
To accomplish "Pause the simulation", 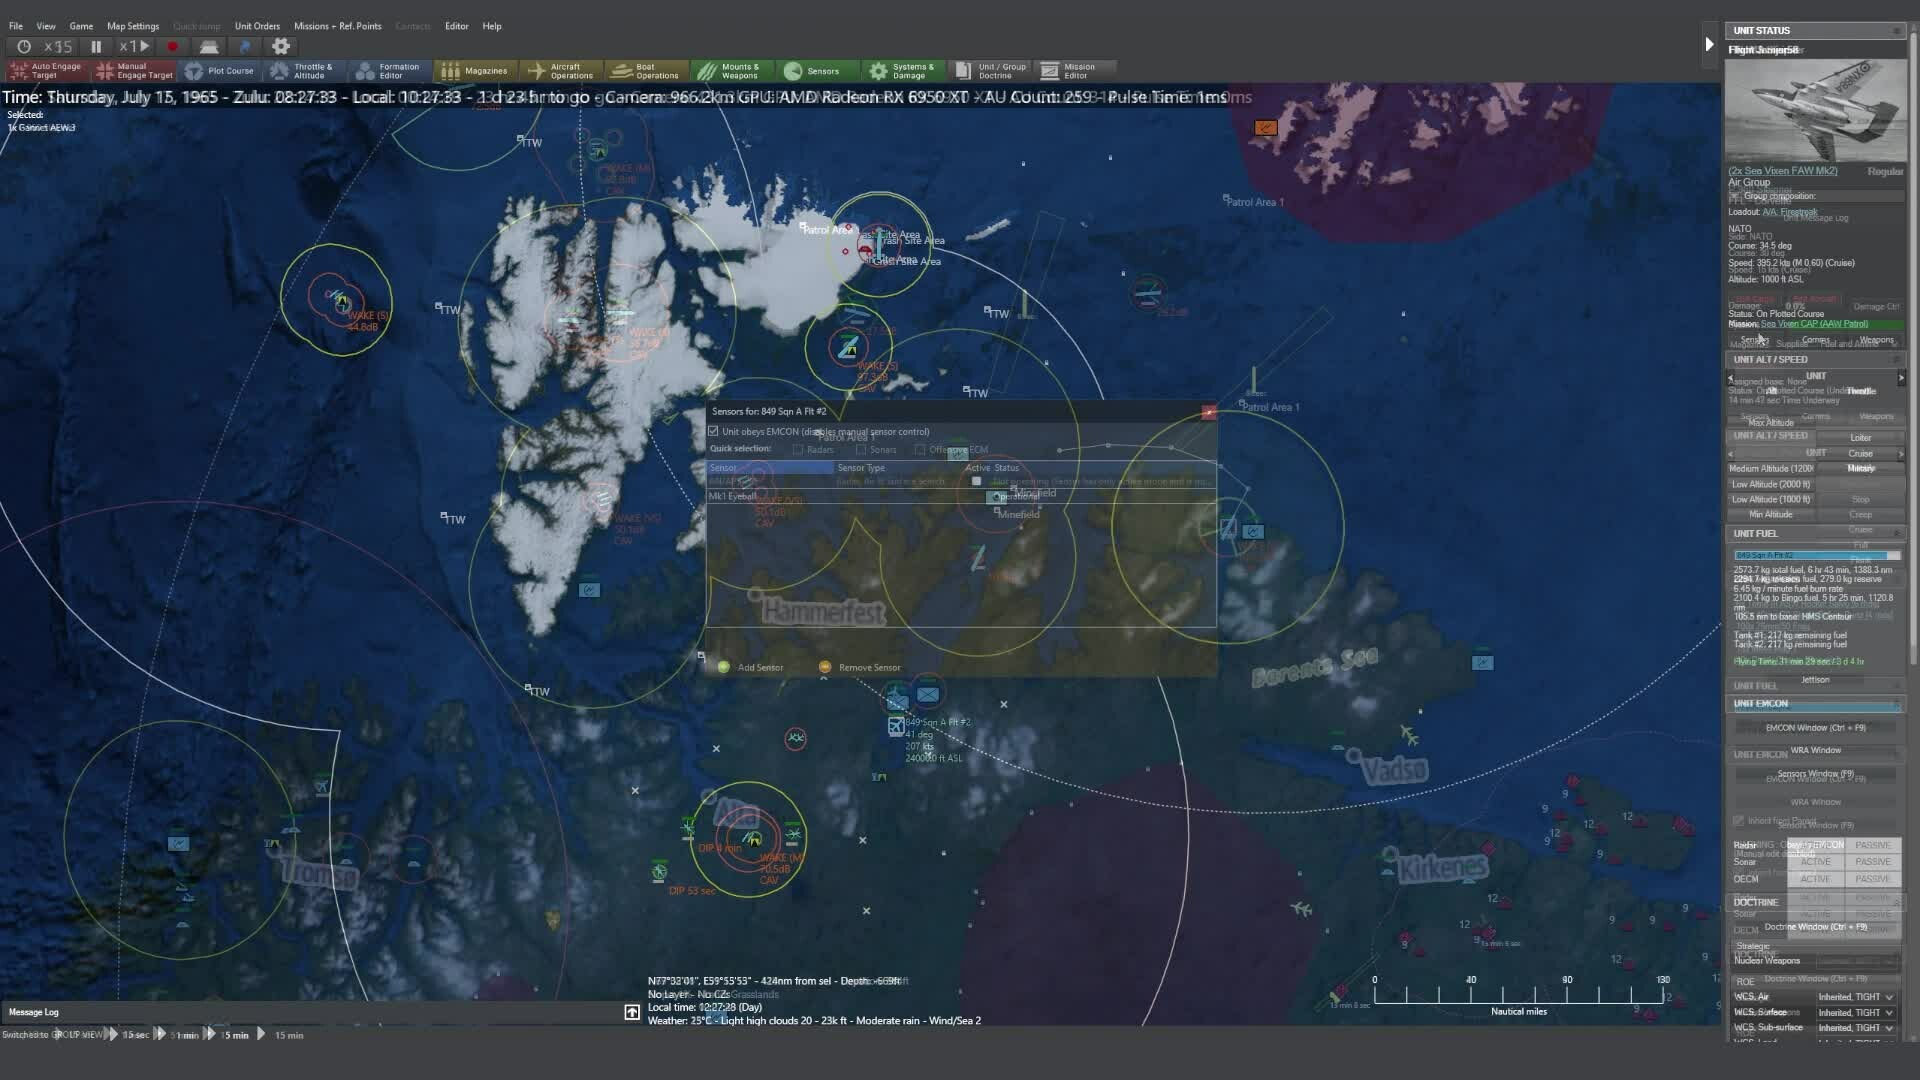I will 96,46.
